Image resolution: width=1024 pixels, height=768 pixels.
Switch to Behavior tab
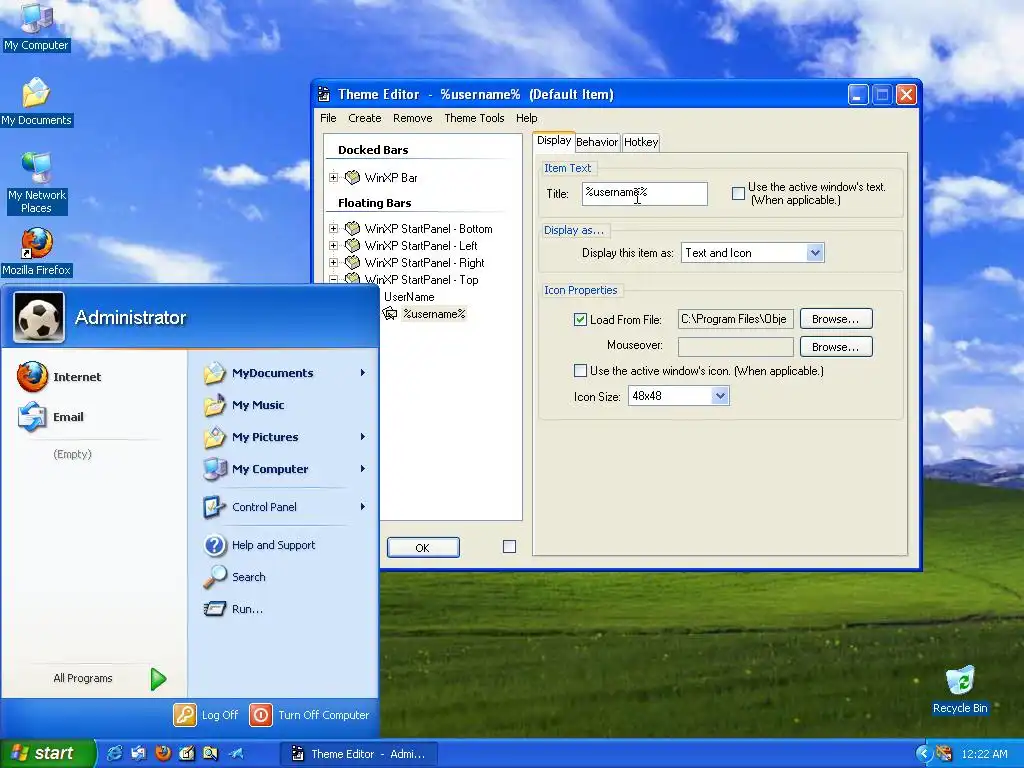coord(597,142)
